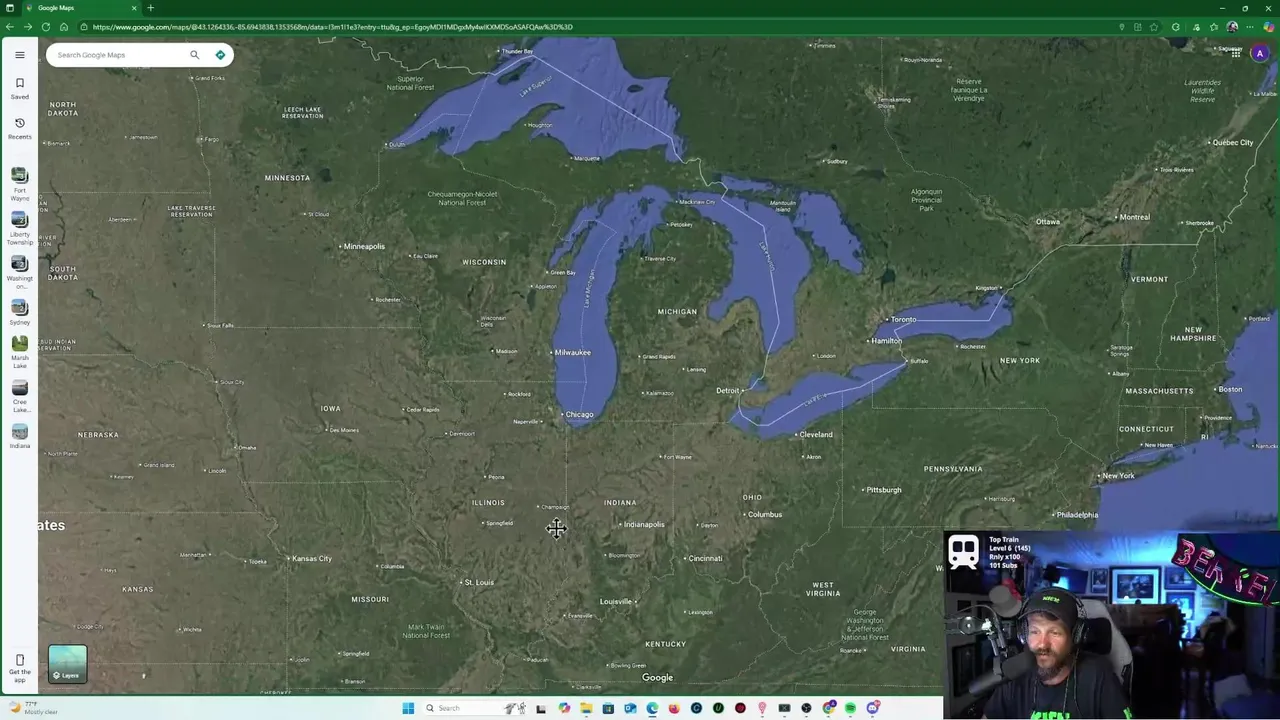Image resolution: width=1280 pixels, height=720 pixels.
Task: Click the Kansas City label
Action: click(x=312, y=559)
